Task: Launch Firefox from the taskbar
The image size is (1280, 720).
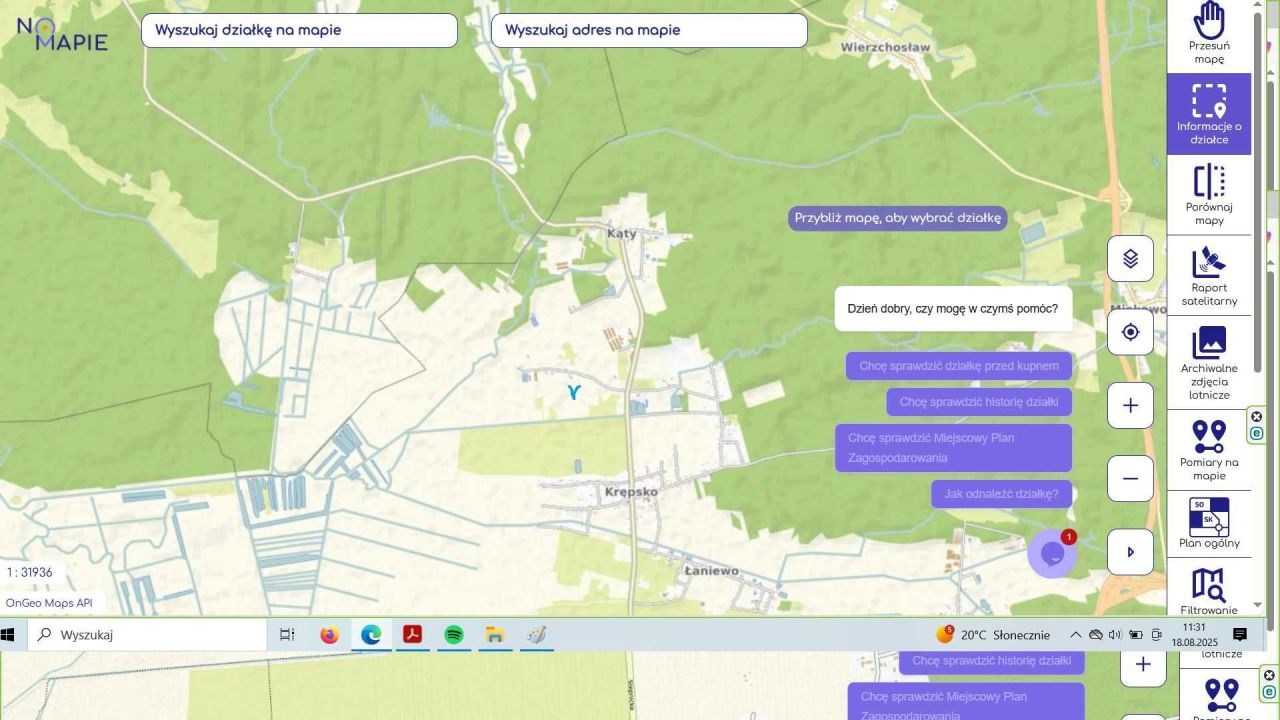Action: click(x=329, y=635)
